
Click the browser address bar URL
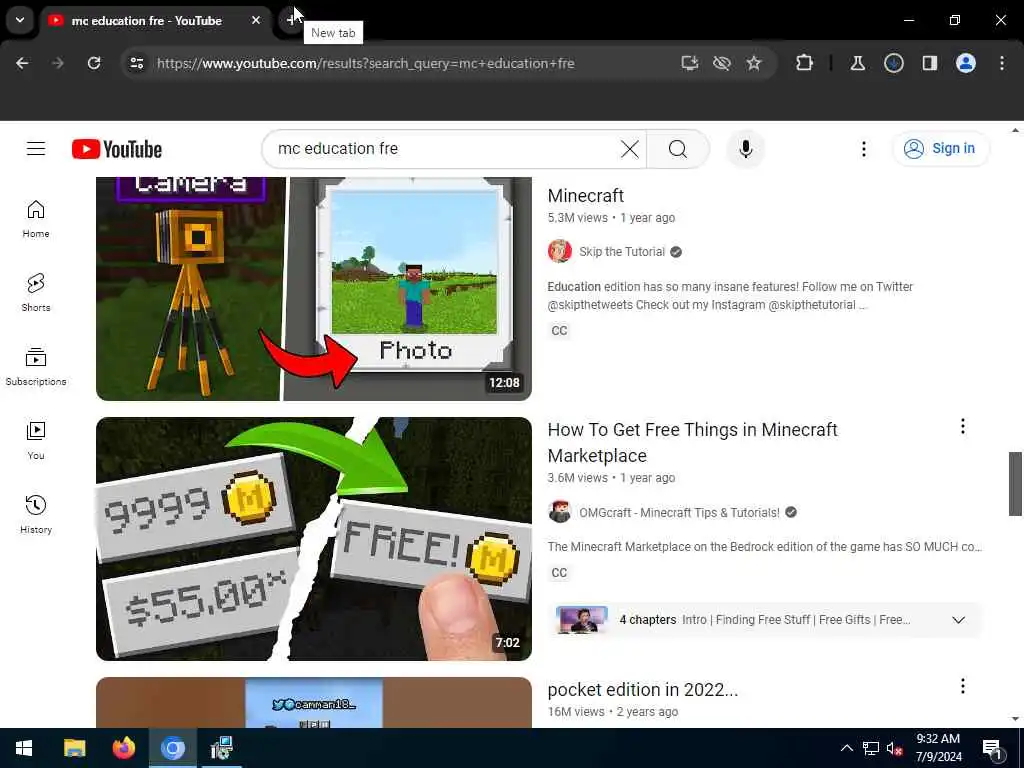[366, 63]
